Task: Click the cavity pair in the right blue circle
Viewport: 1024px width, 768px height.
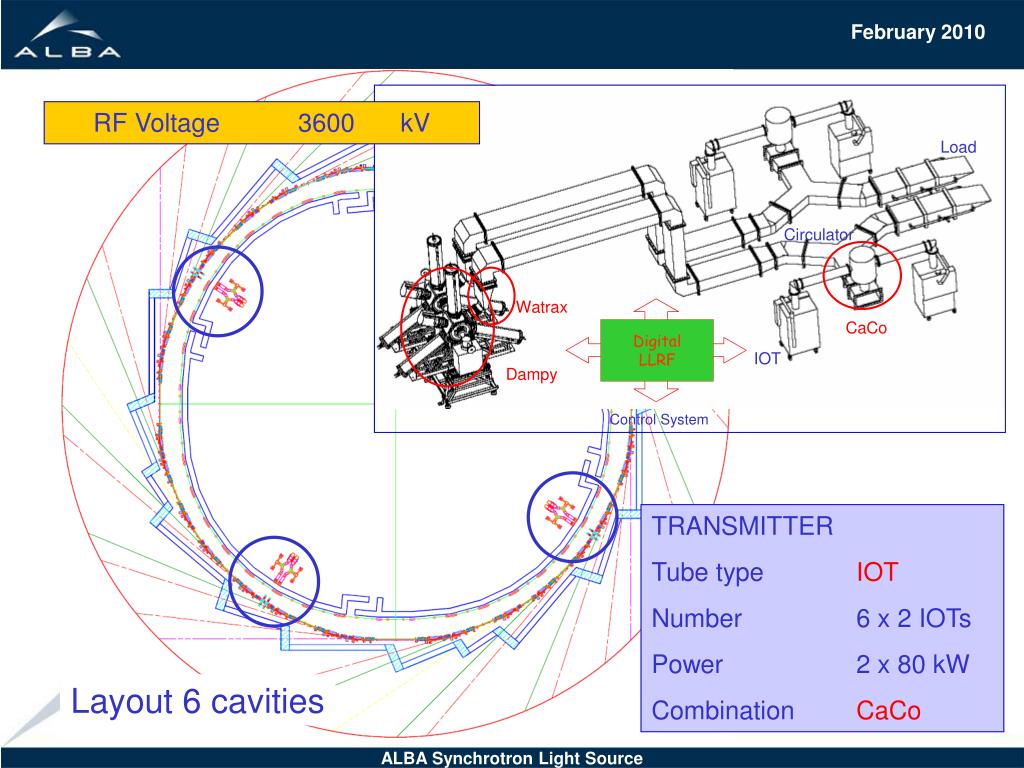Action: (560, 512)
